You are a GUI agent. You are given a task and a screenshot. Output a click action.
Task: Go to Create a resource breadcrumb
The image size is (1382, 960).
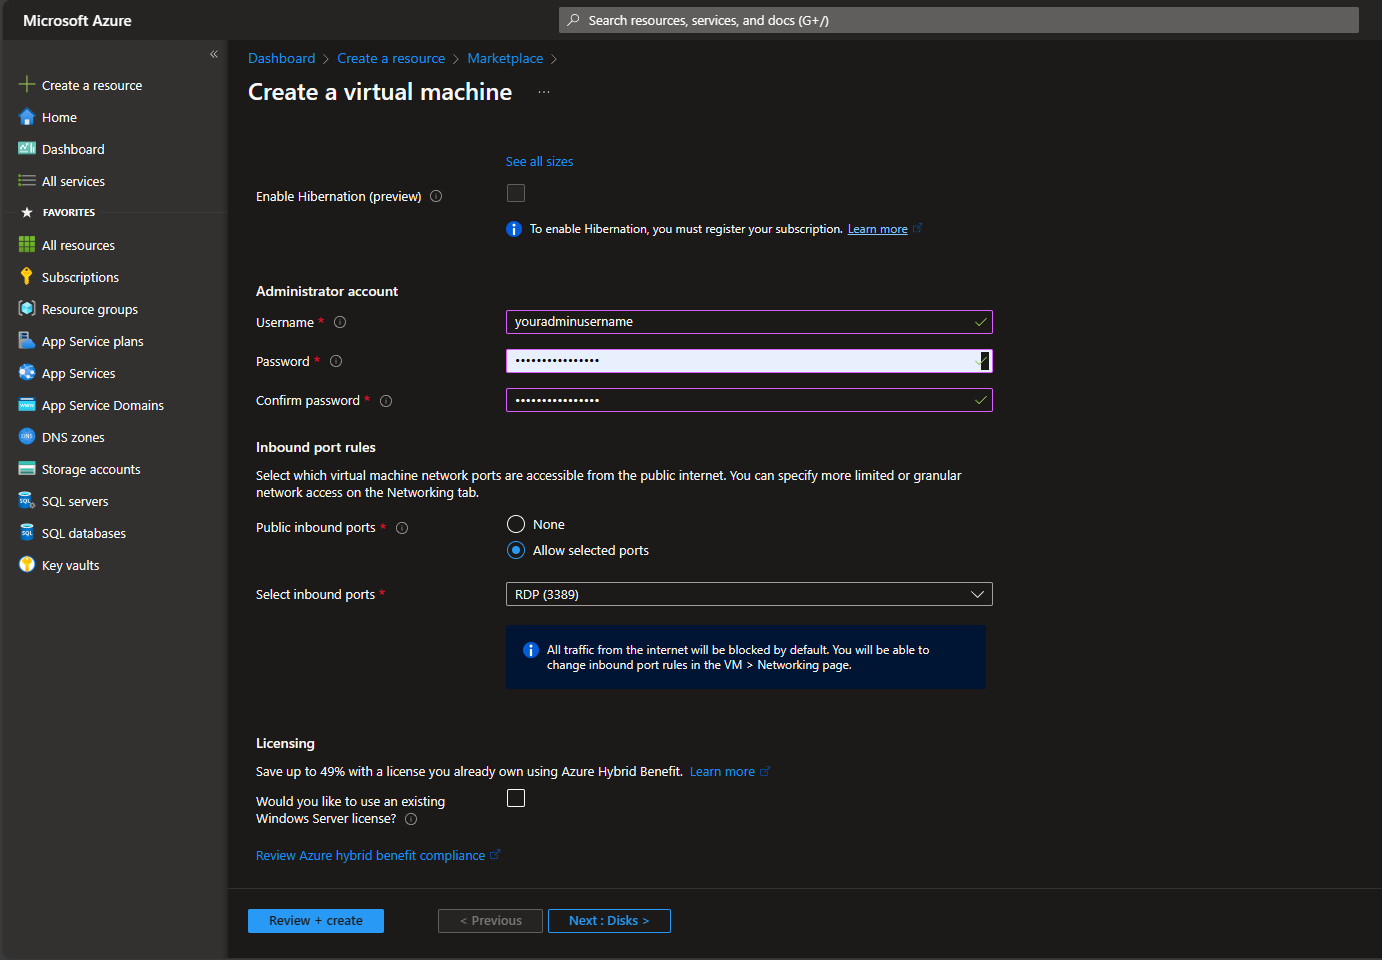(x=391, y=58)
